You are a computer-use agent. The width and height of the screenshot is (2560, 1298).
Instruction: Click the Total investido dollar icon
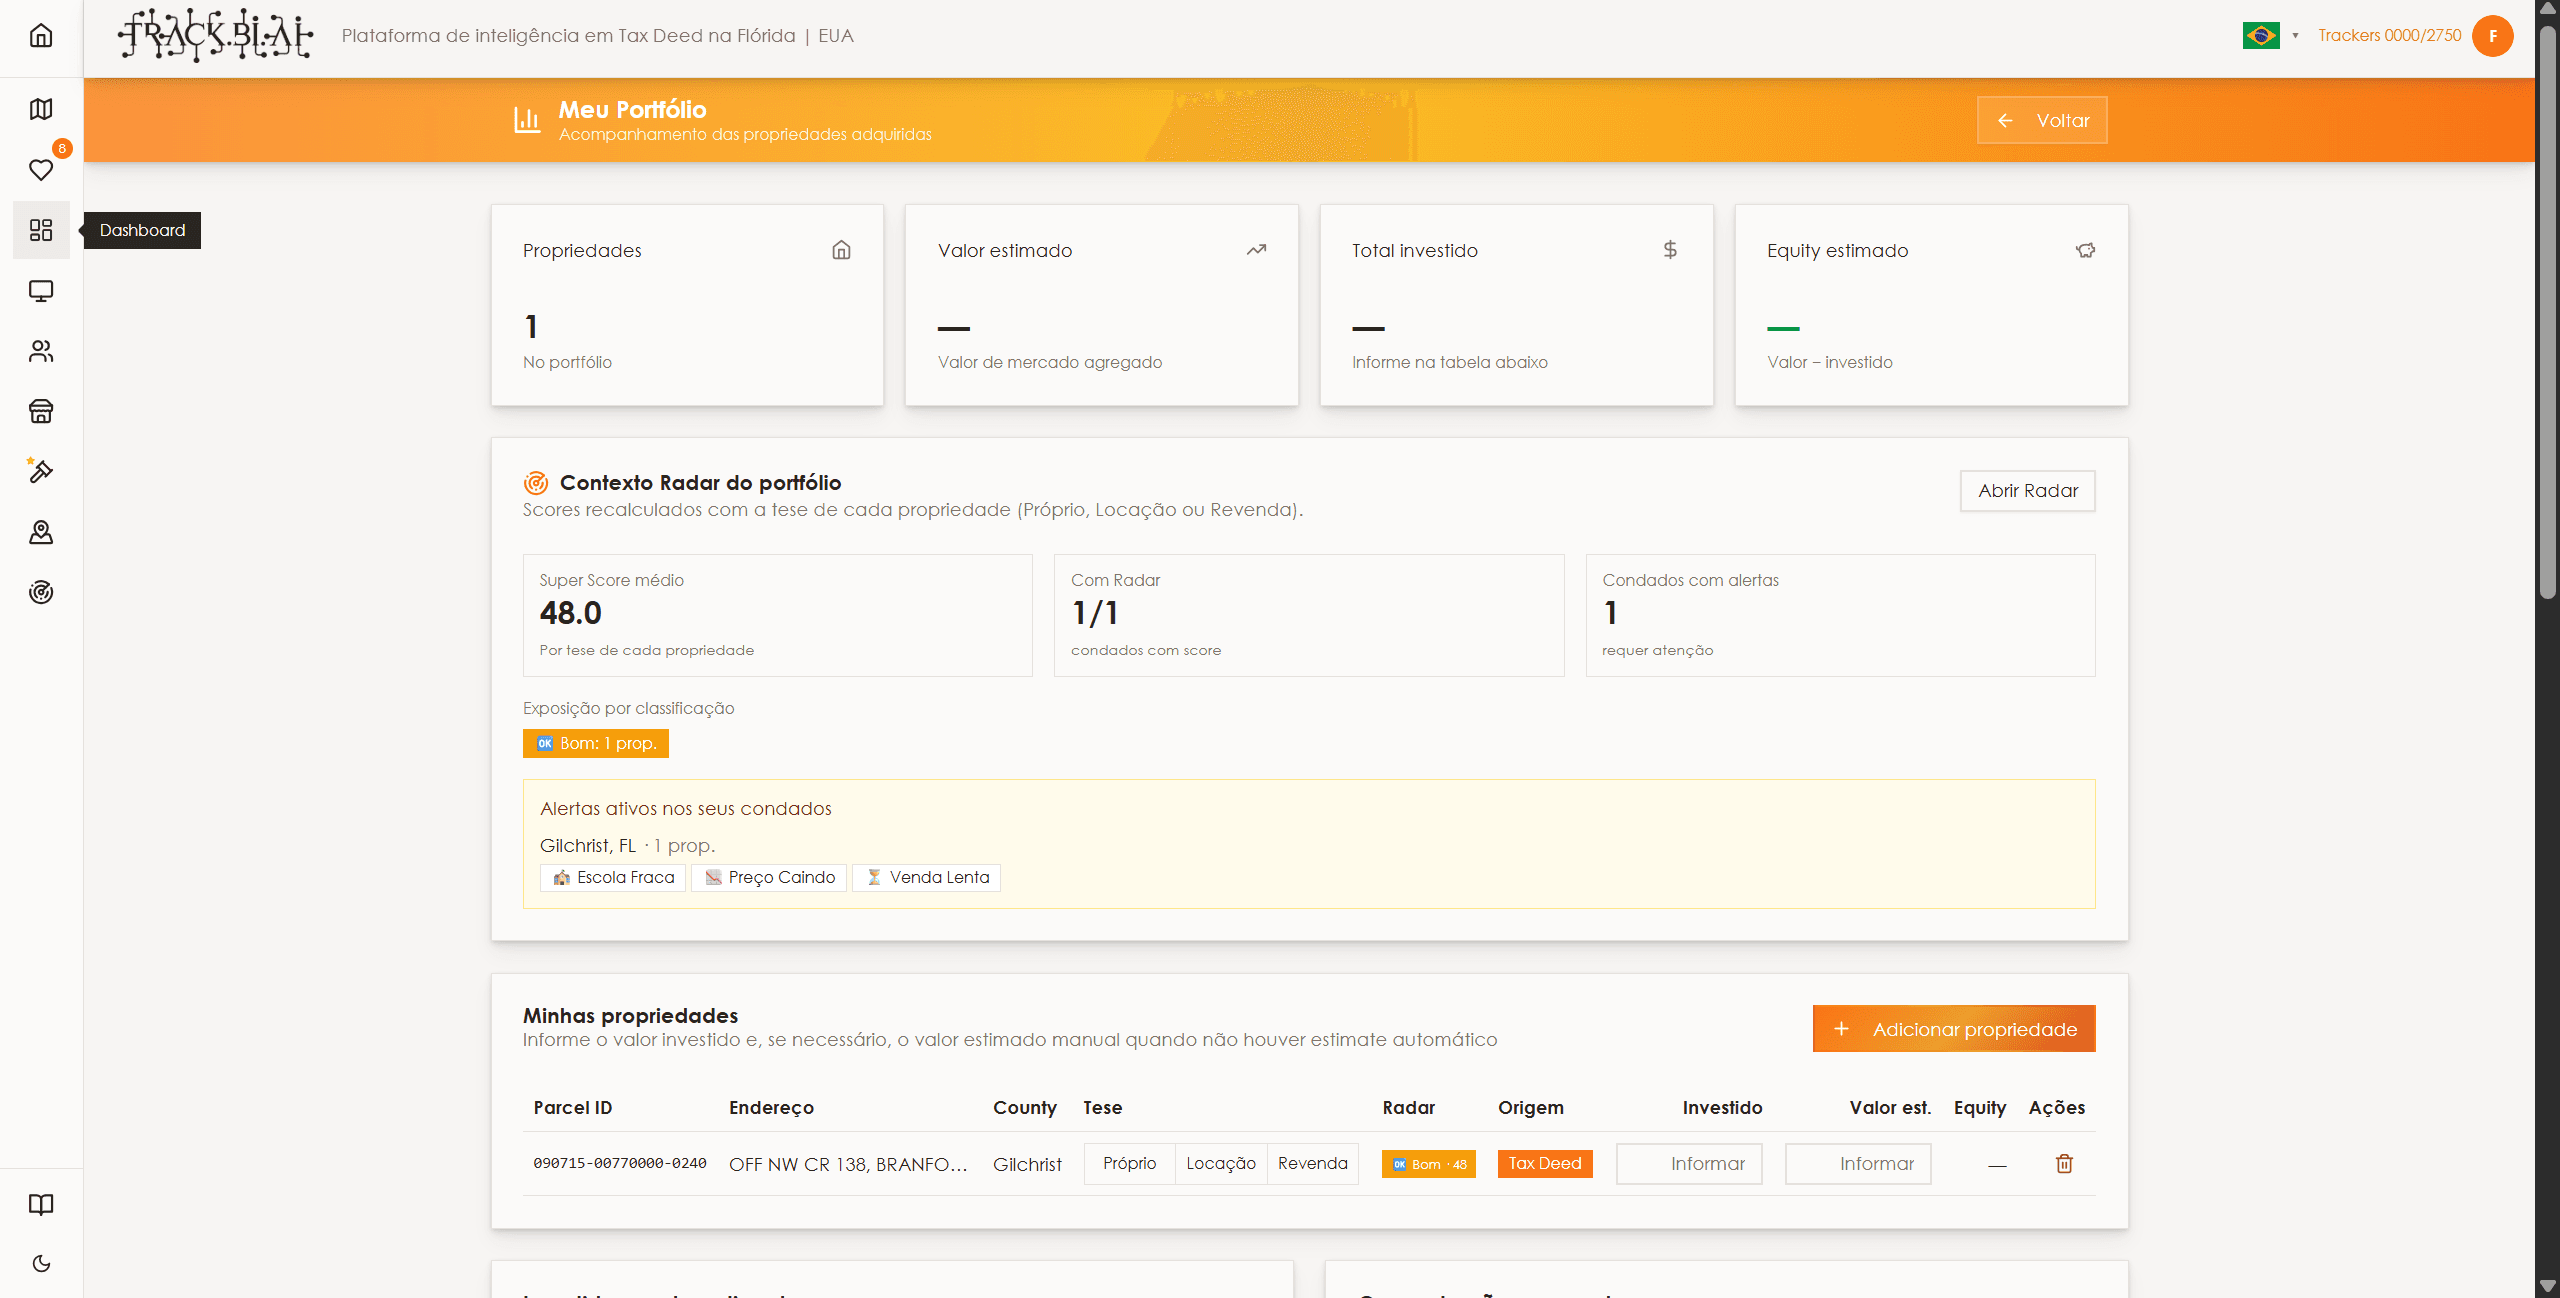1670,250
